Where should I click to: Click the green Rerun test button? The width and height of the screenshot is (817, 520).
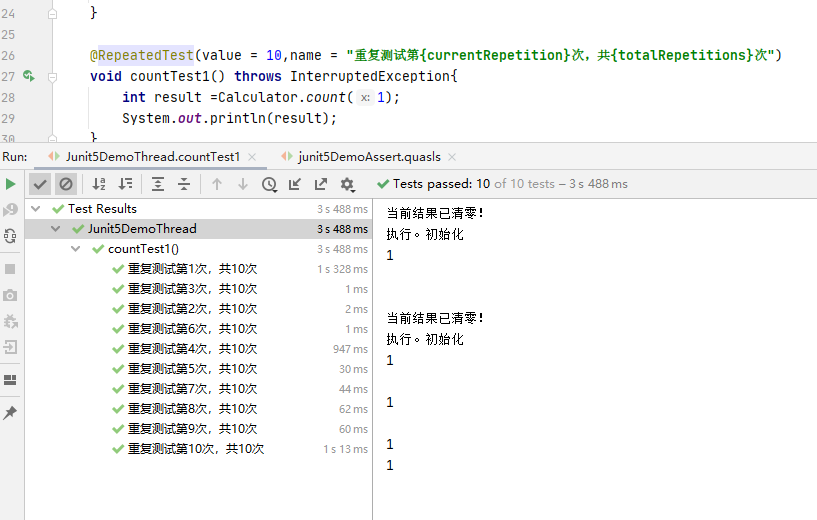10,184
